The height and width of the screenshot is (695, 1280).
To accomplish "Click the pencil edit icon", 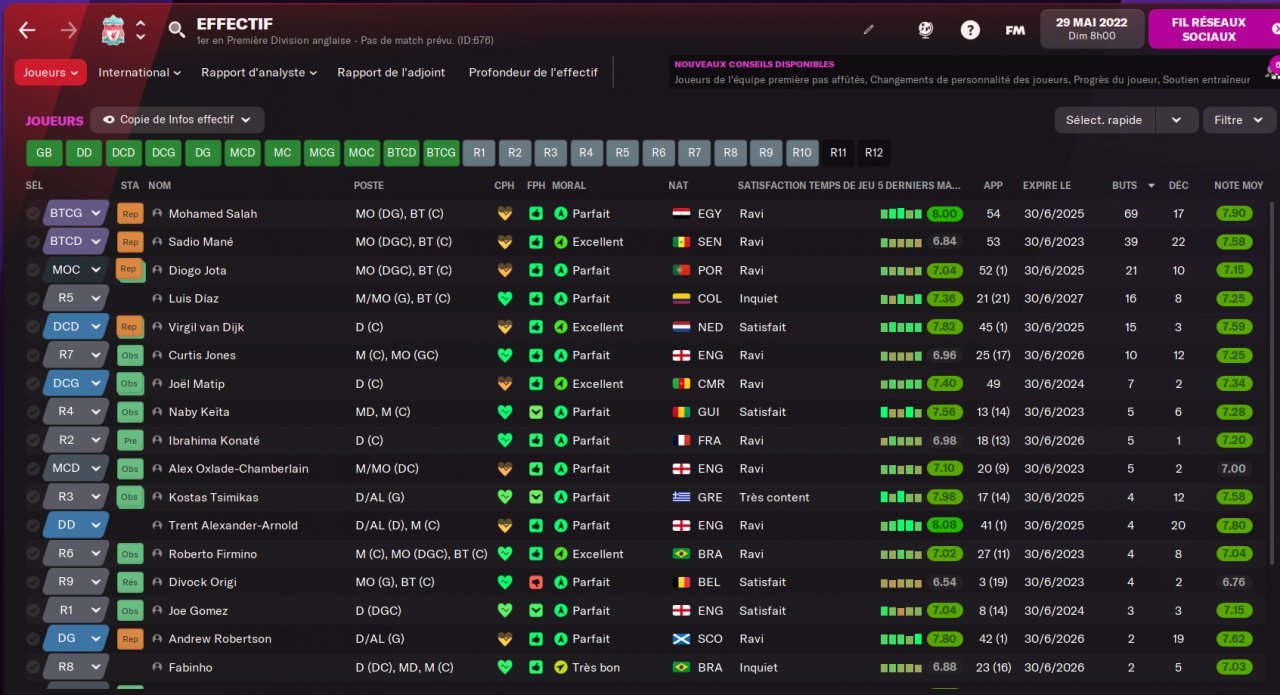I will pos(868,30).
